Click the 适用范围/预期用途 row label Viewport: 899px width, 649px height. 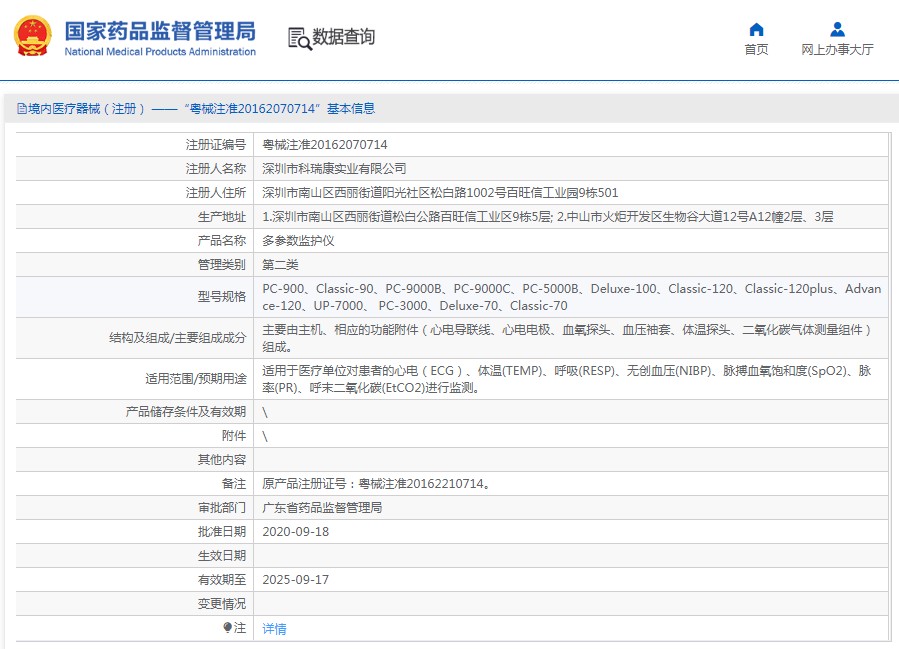point(196,379)
